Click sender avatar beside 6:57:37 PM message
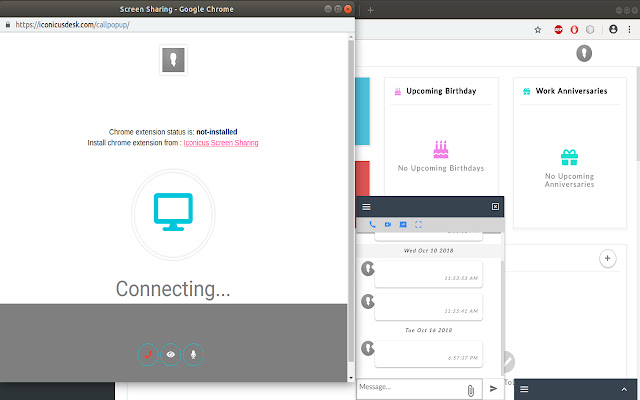The height and width of the screenshot is (400, 640). (368, 348)
